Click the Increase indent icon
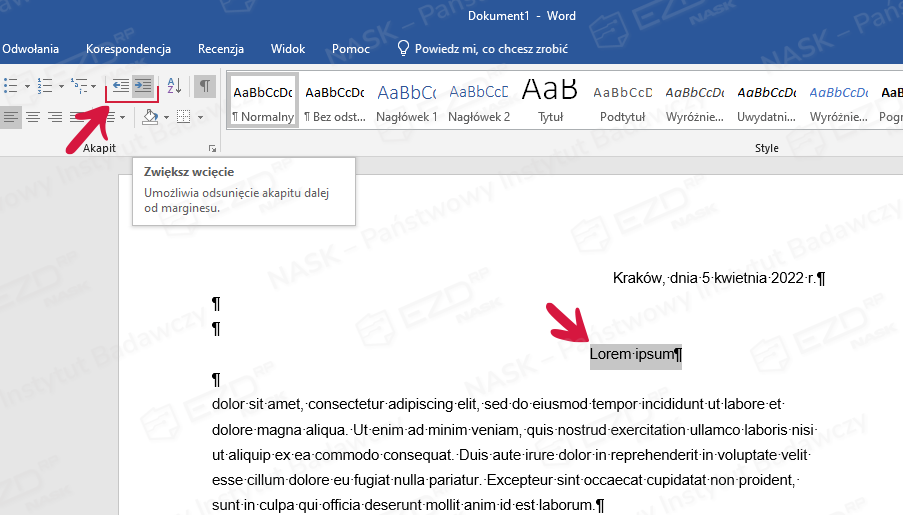The image size is (903, 515). click(x=144, y=86)
